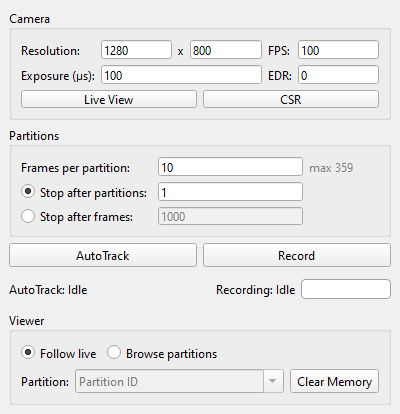This screenshot has height=414, width=400.
Task: Click the 'Resolution:' label
Action: [50, 51]
